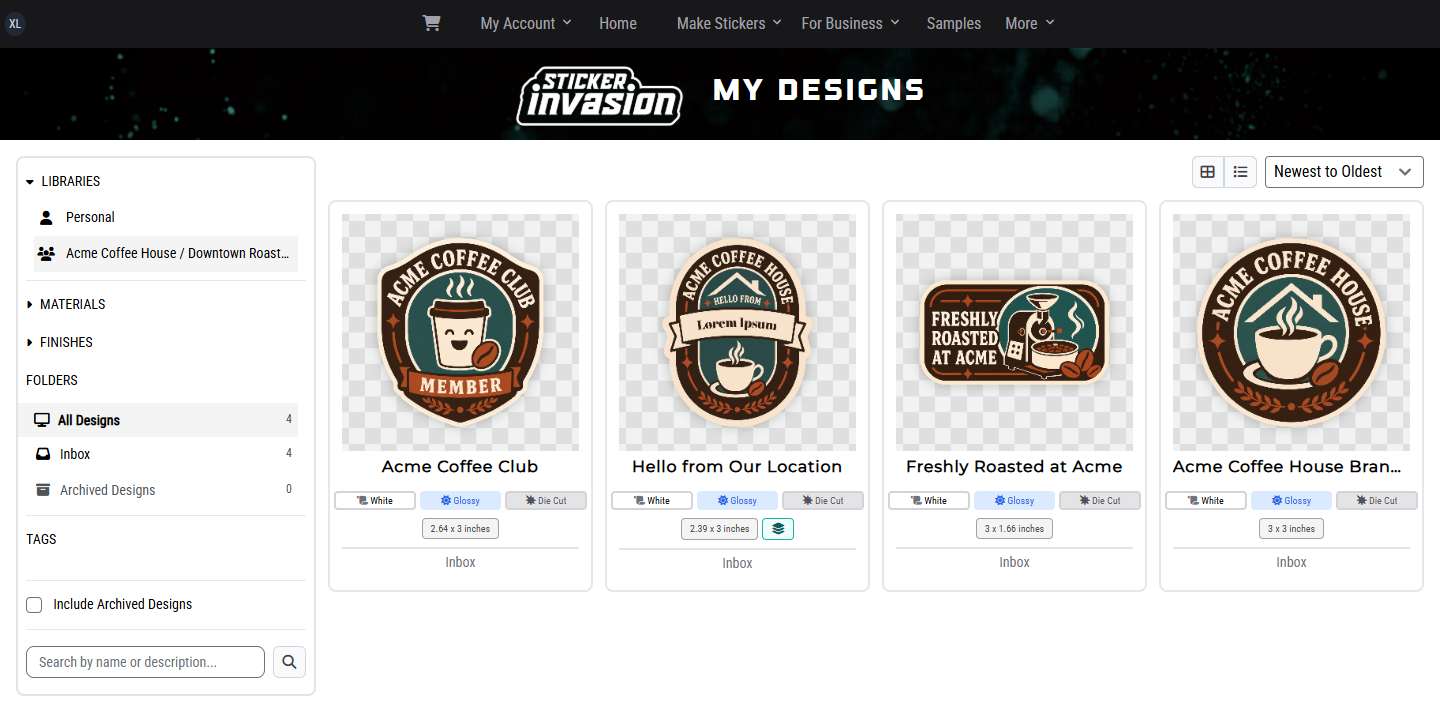Select Acme Coffee House / Downtown Roast library
Screen dimensions: 1440x709
(x=166, y=254)
